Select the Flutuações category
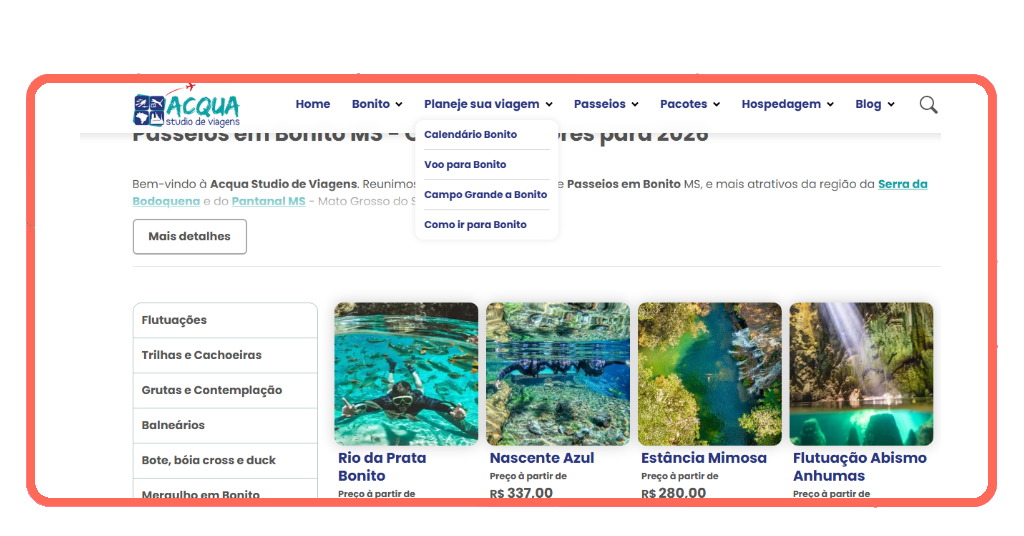Screen dimensions: 1024x536 click(225, 320)
